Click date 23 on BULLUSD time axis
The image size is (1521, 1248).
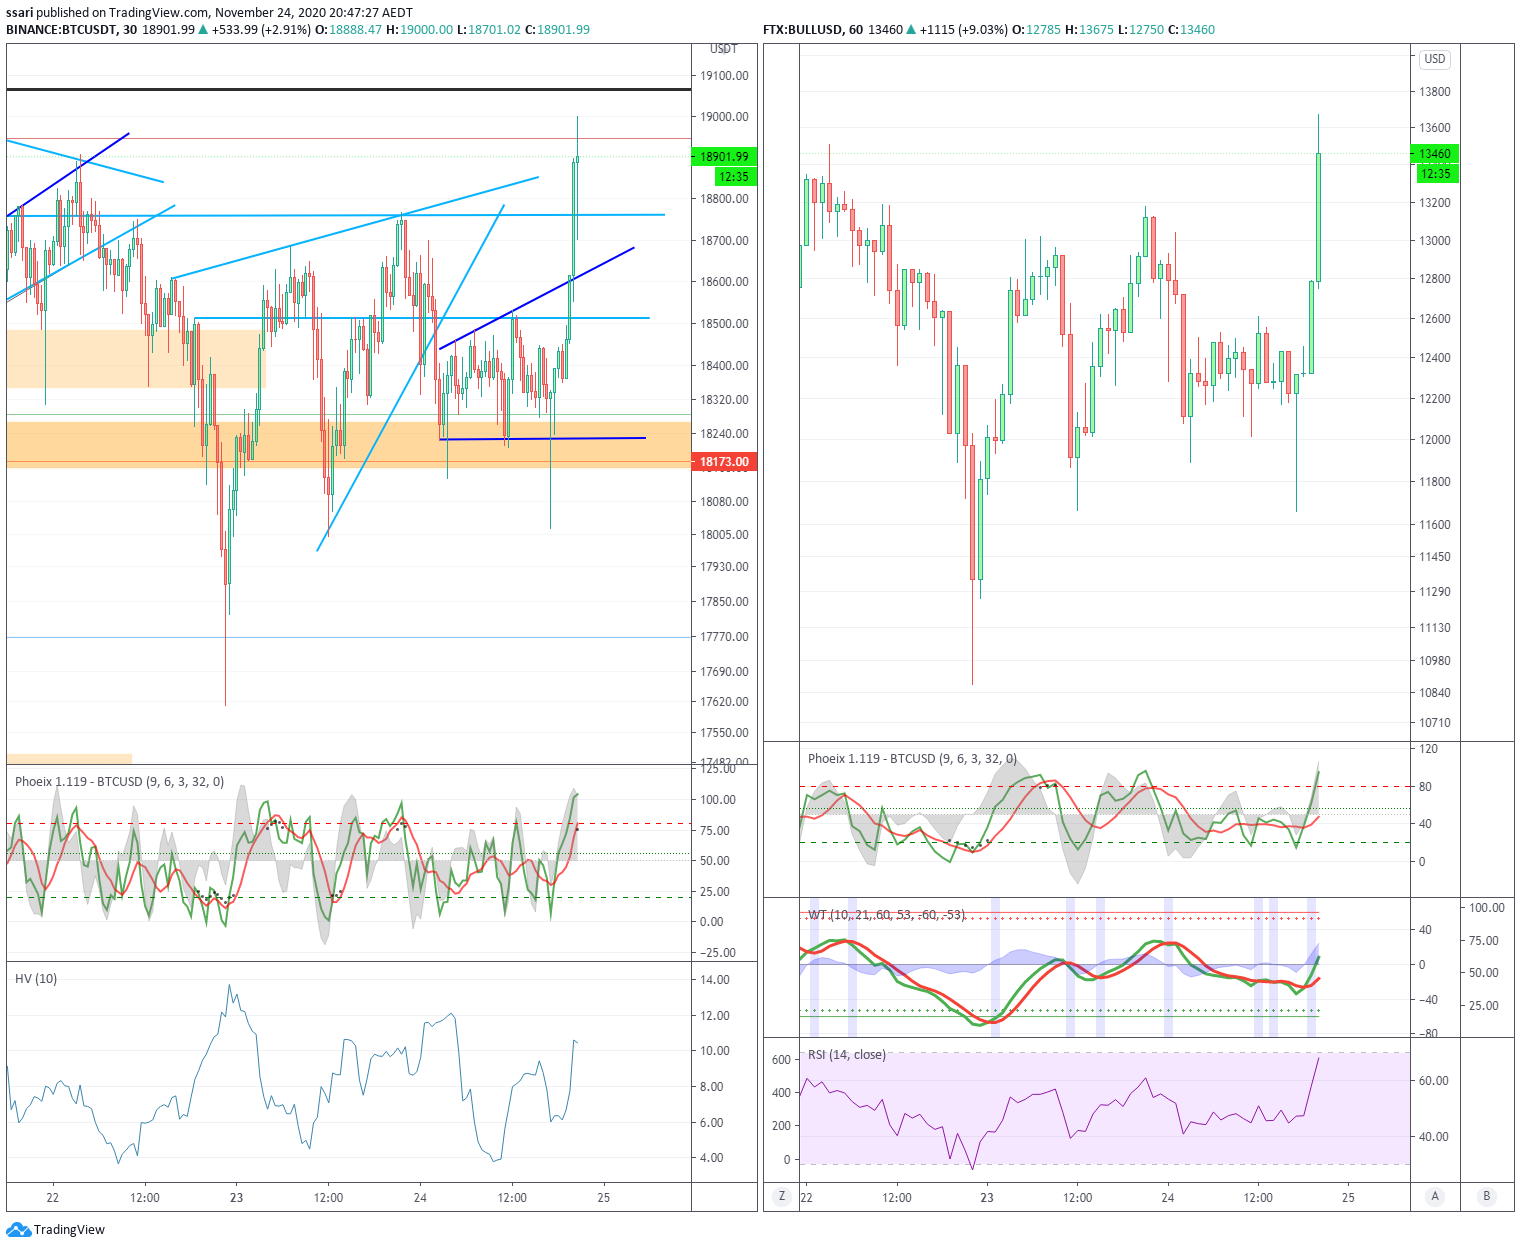(987, 1198)
